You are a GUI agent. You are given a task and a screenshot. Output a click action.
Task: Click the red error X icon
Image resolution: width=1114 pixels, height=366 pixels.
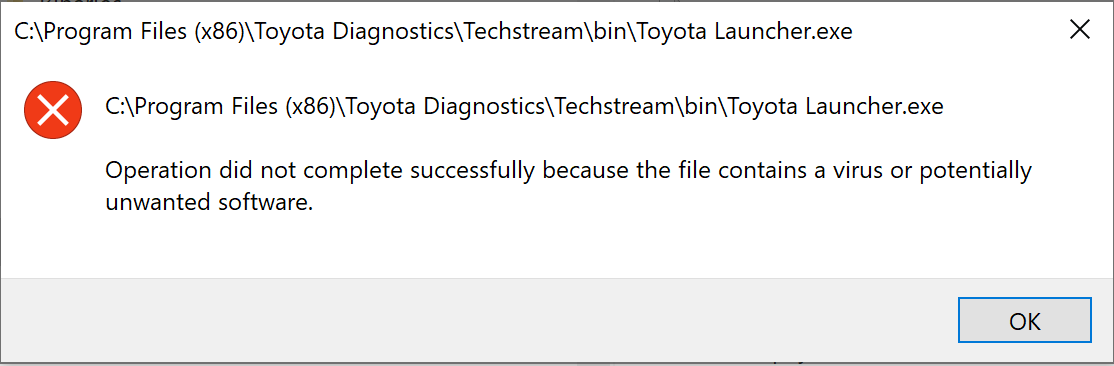(x=51, y=110)
